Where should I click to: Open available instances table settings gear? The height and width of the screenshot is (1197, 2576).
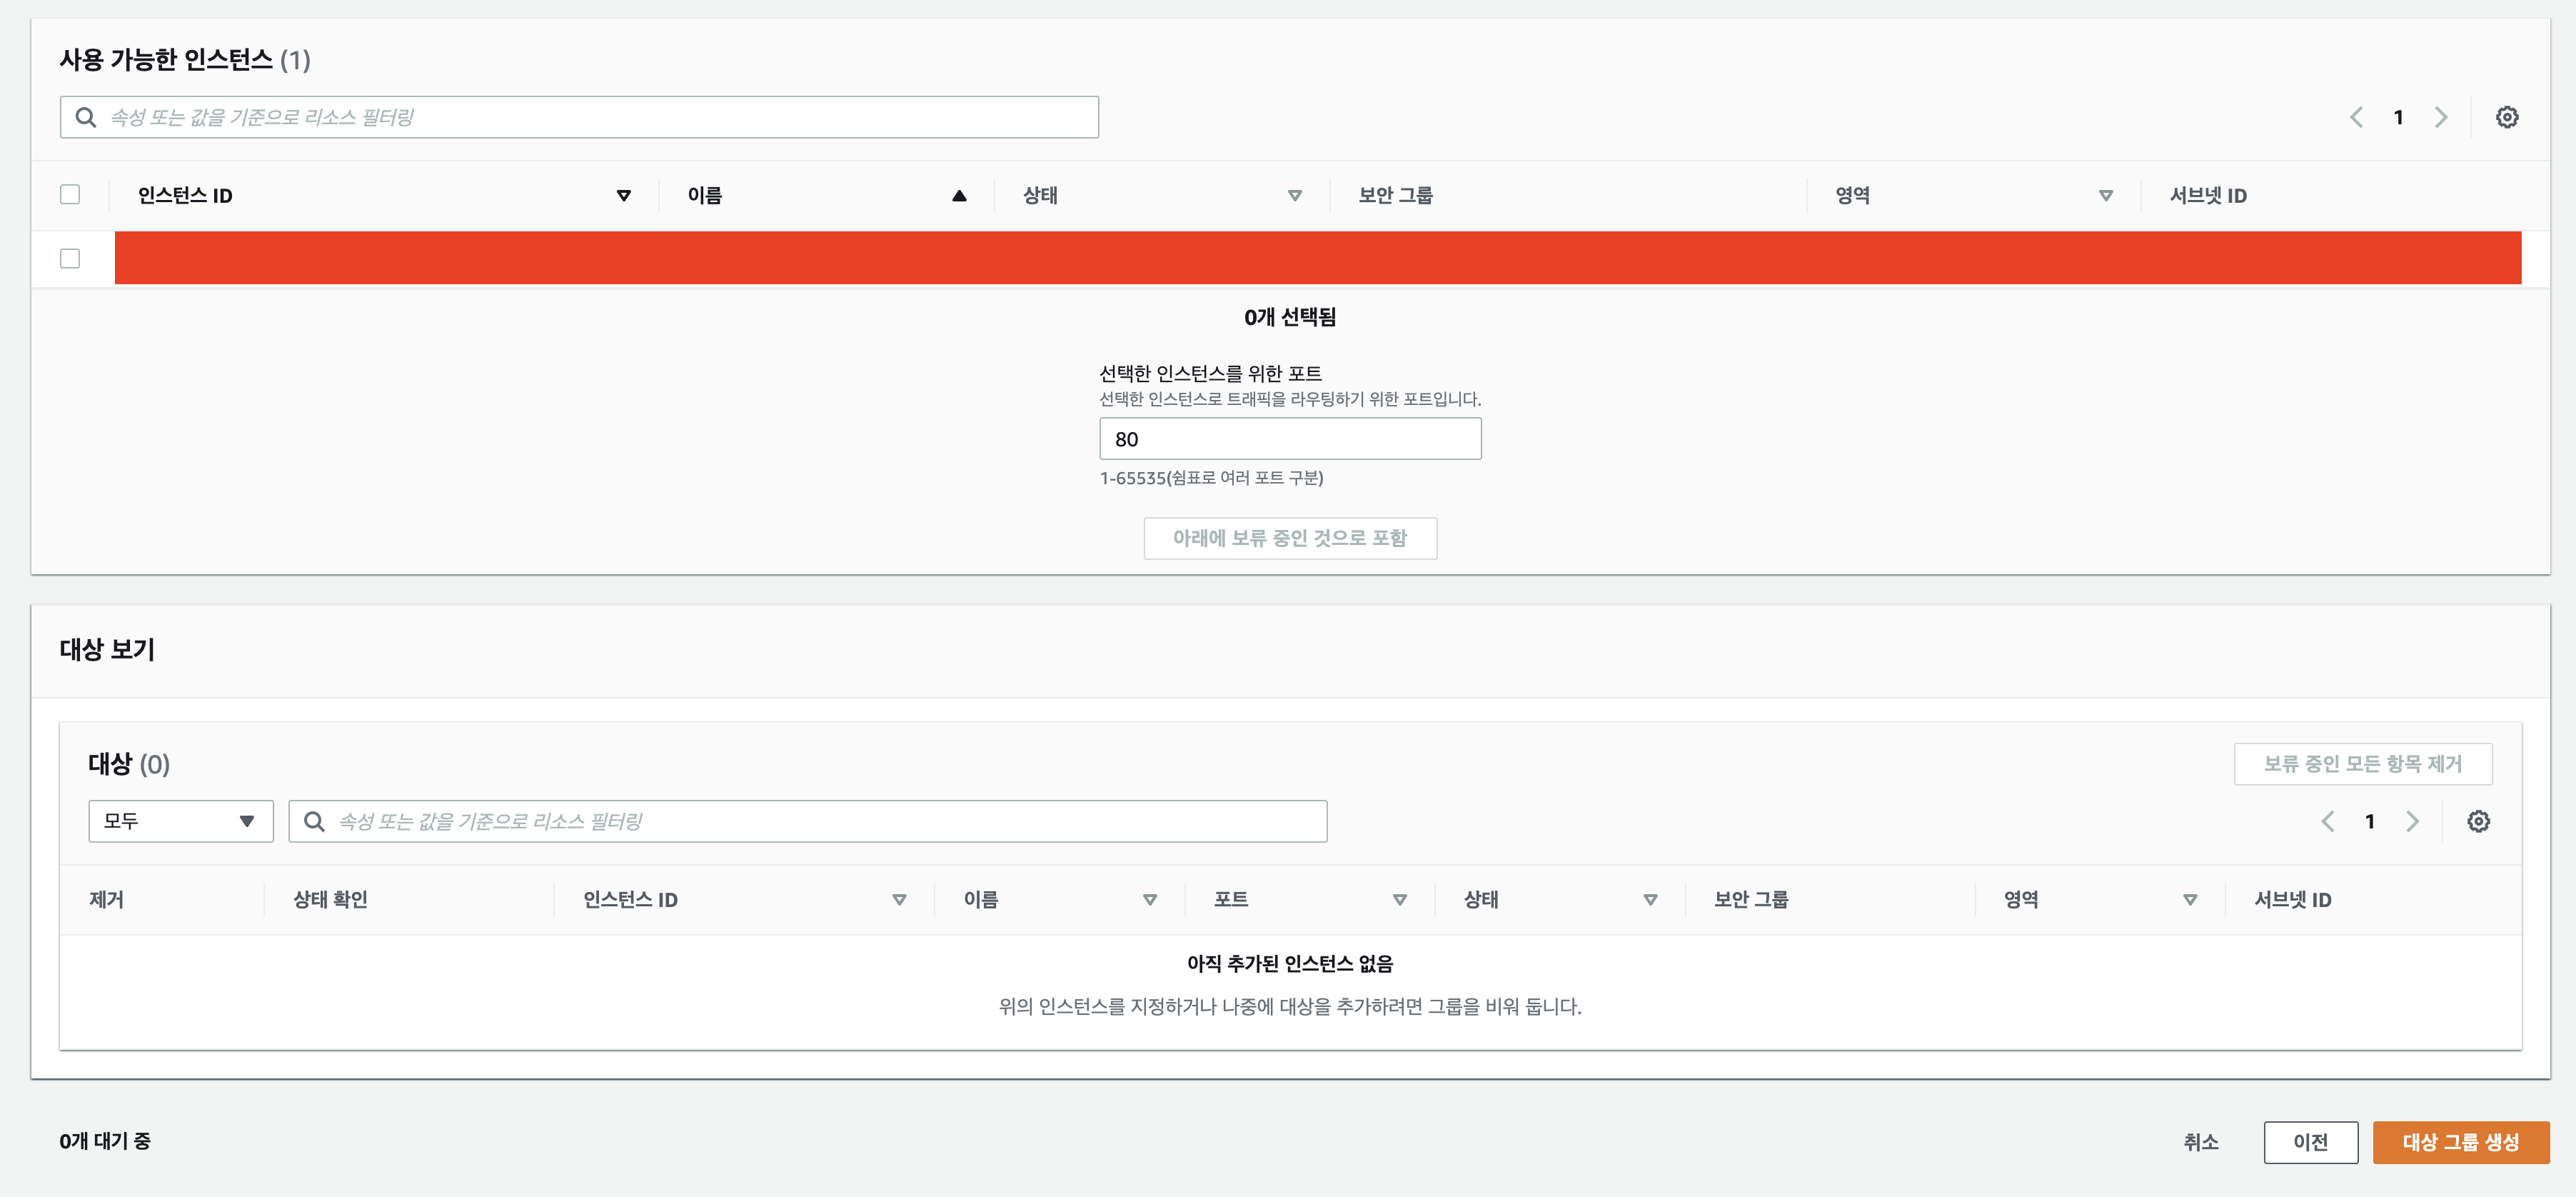pyautogui.click(x=2506, y=117)
